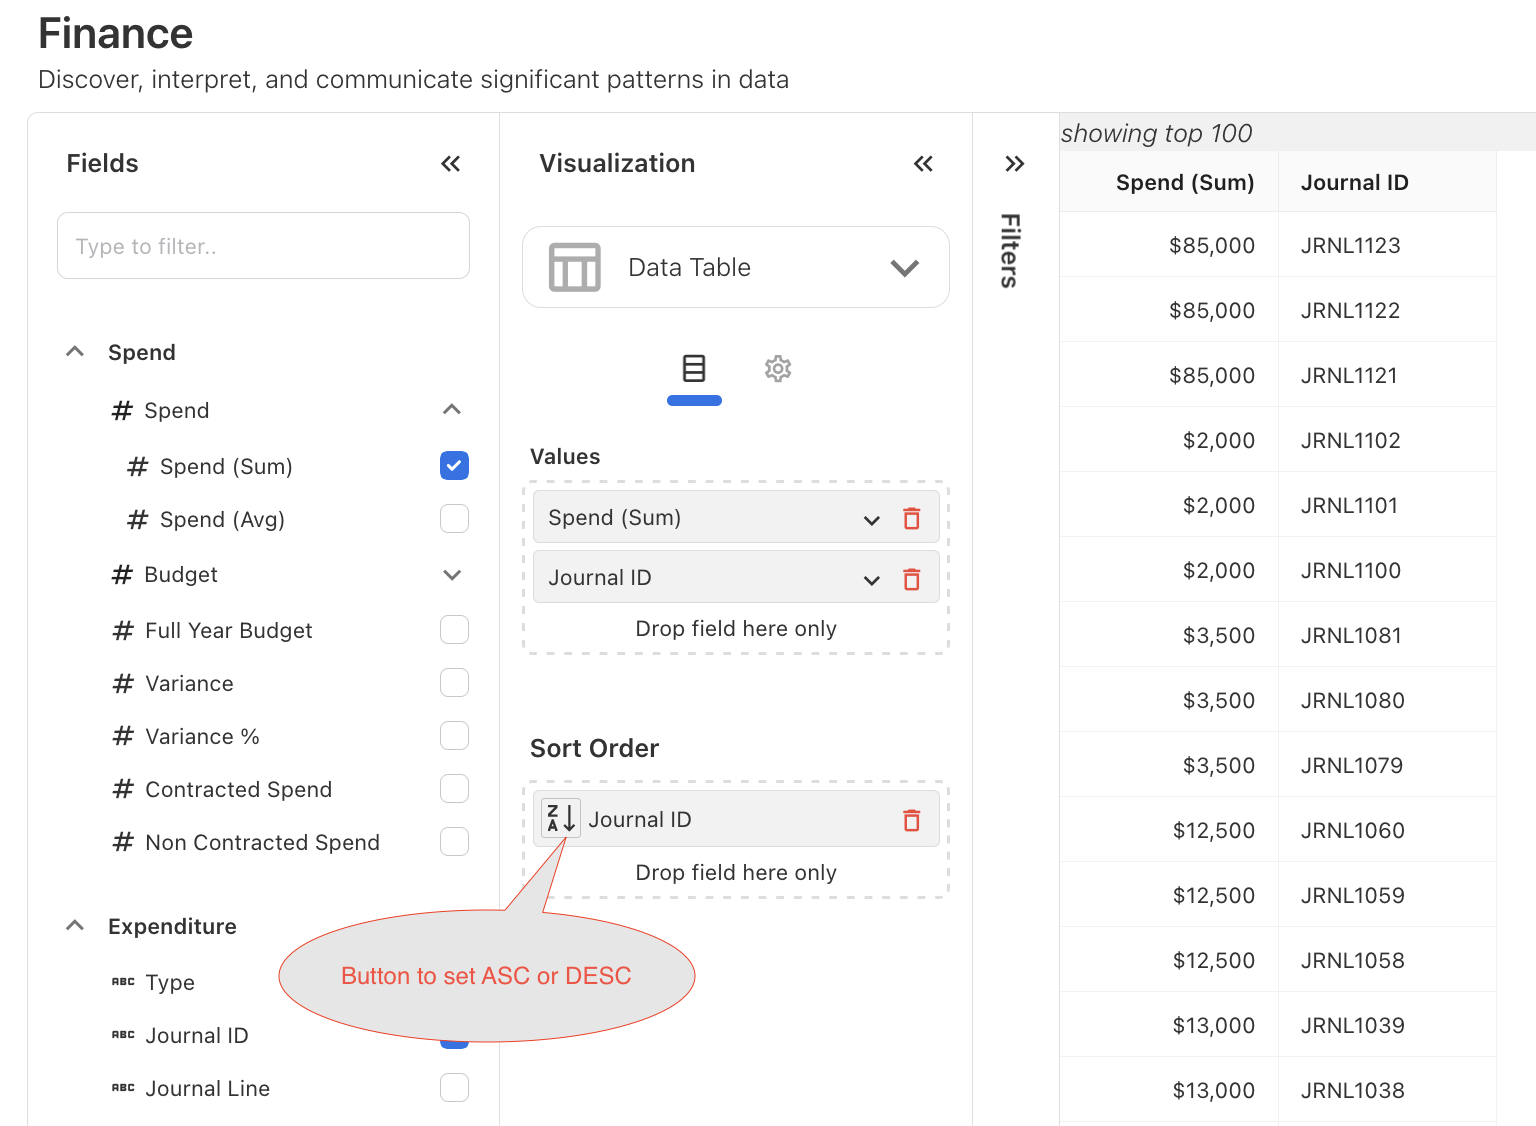Collapse the Visualization panel with double chevron
This screenshot has width=1536, height=1126.
click(x=923, y=164)
